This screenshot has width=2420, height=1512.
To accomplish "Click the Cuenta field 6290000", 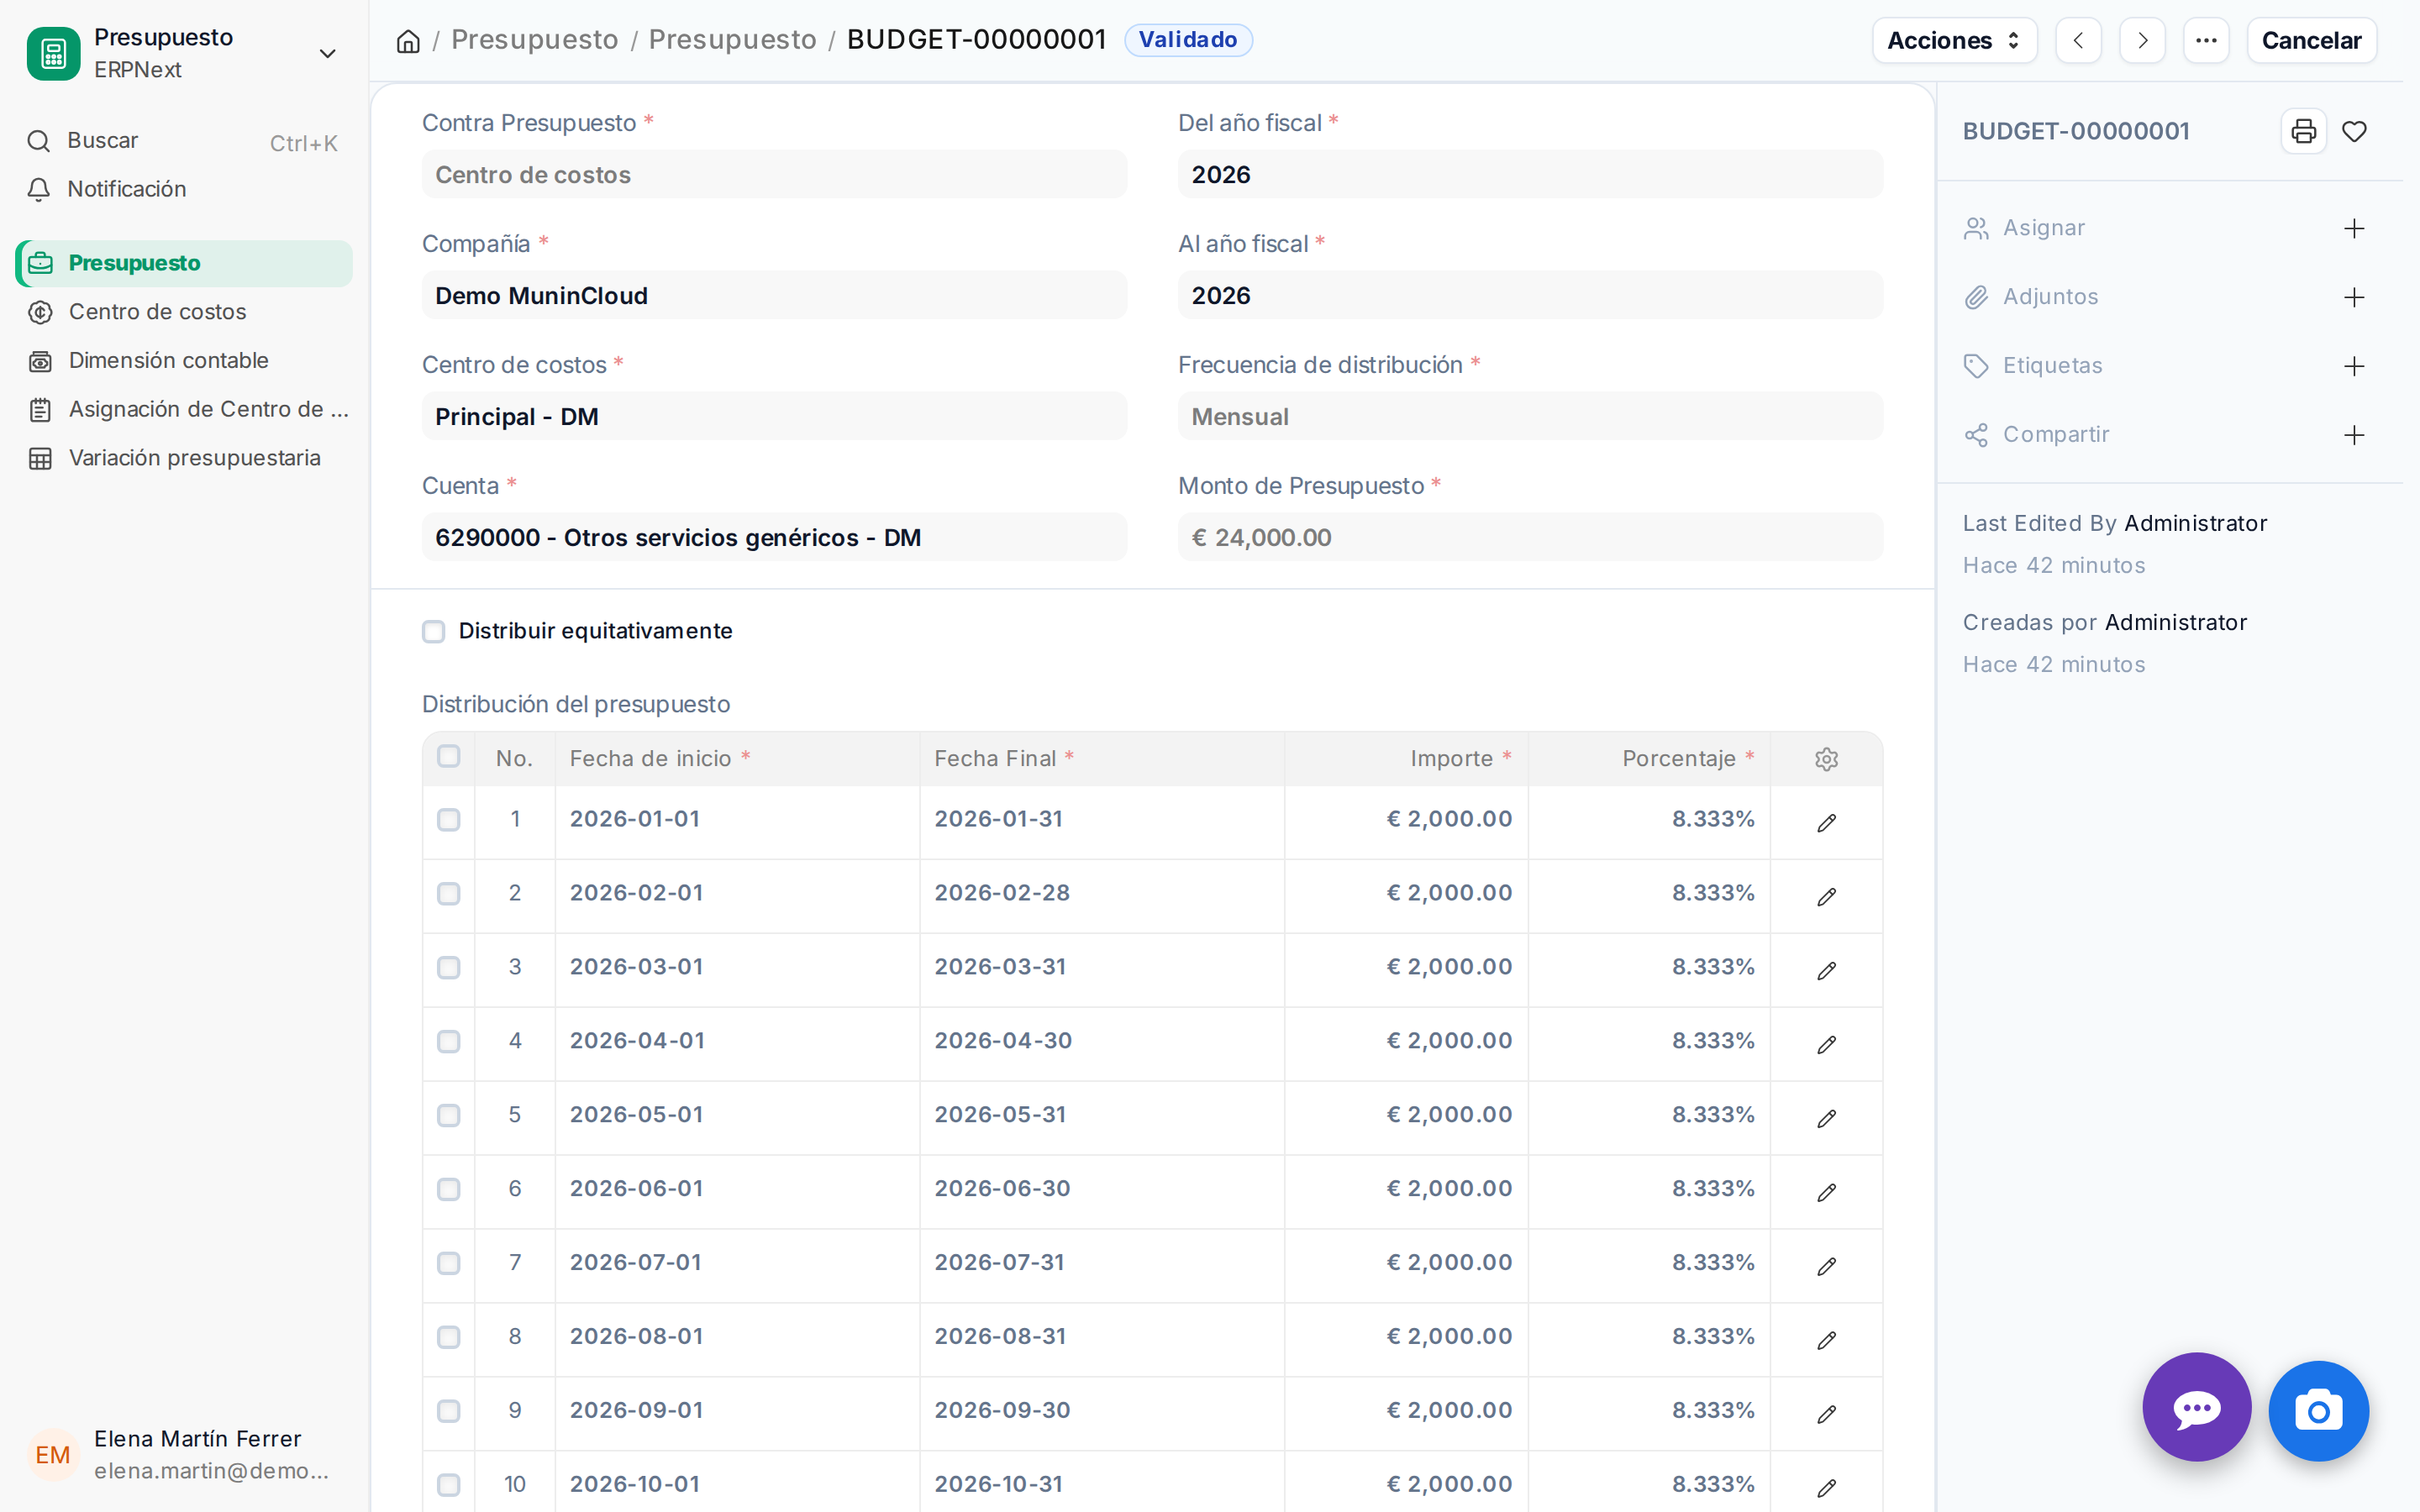I will click(774, 537).
